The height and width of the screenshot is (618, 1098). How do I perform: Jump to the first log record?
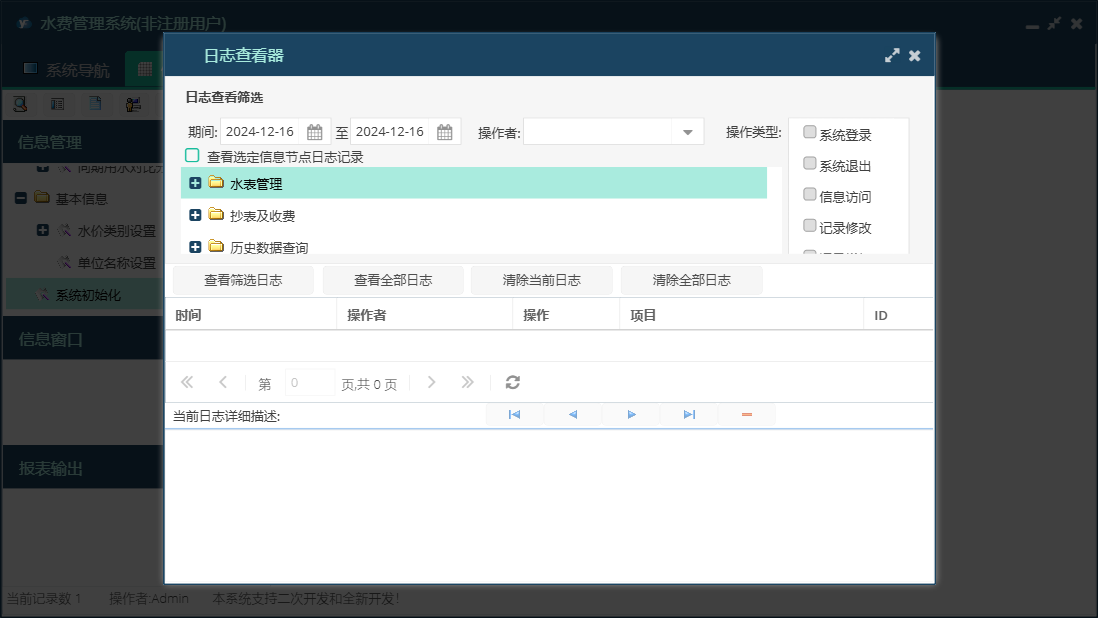514,414
